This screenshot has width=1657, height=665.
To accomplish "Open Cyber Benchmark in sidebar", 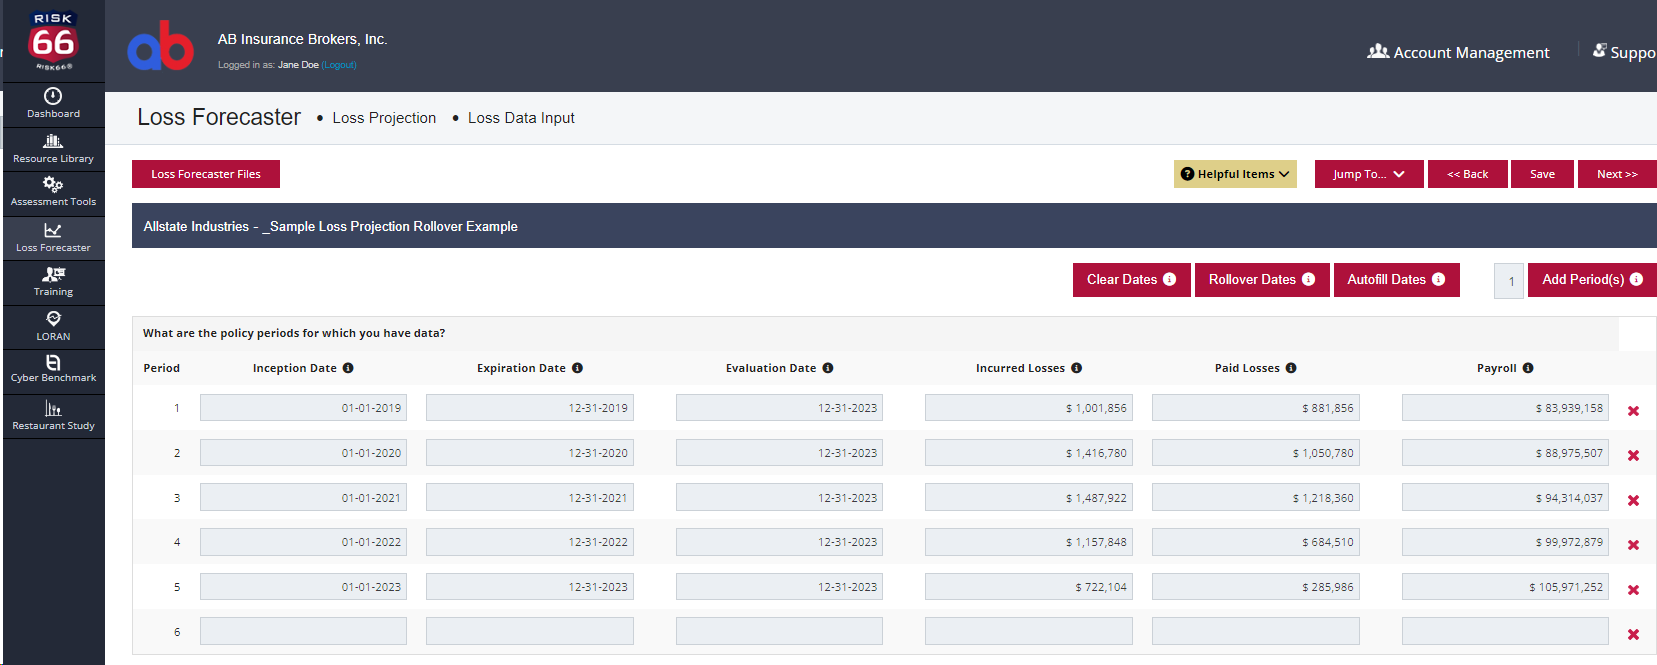I will coord(53,369).
